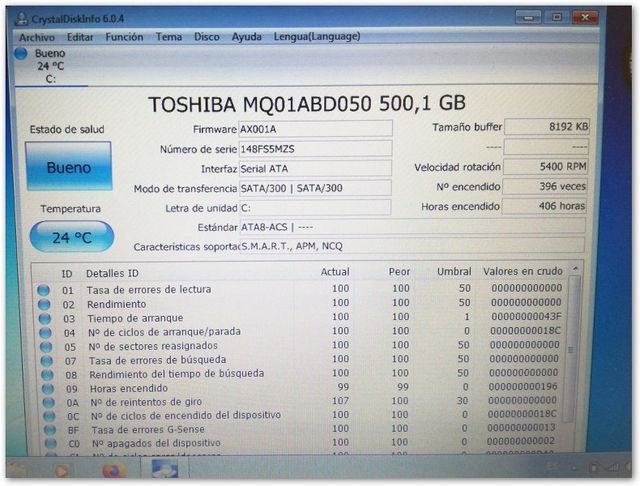Click the status icon for reintentos de giro

49,402
